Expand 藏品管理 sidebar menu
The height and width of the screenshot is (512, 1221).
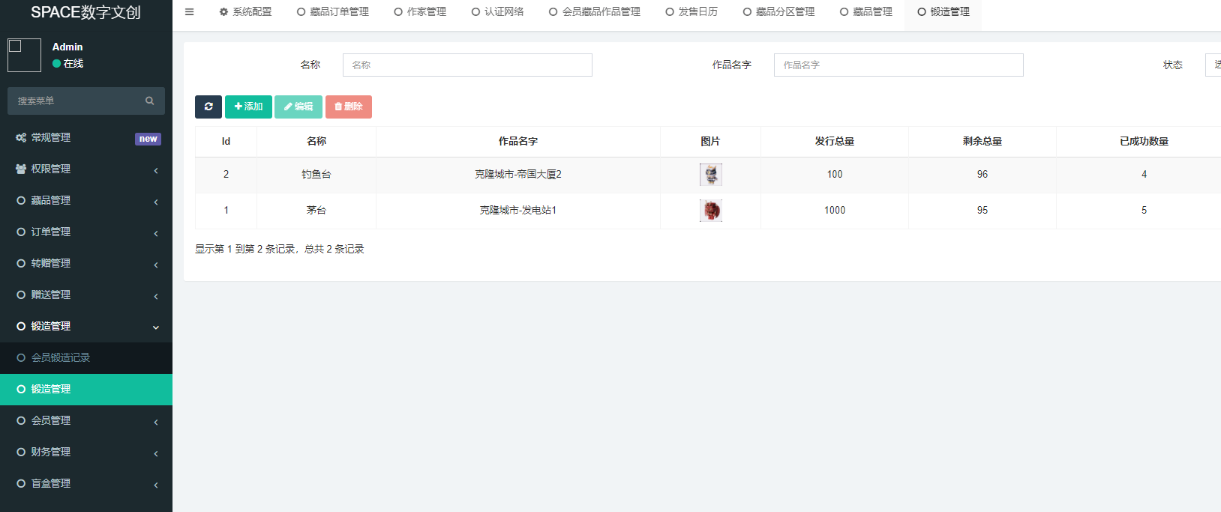tap(86, 201)
